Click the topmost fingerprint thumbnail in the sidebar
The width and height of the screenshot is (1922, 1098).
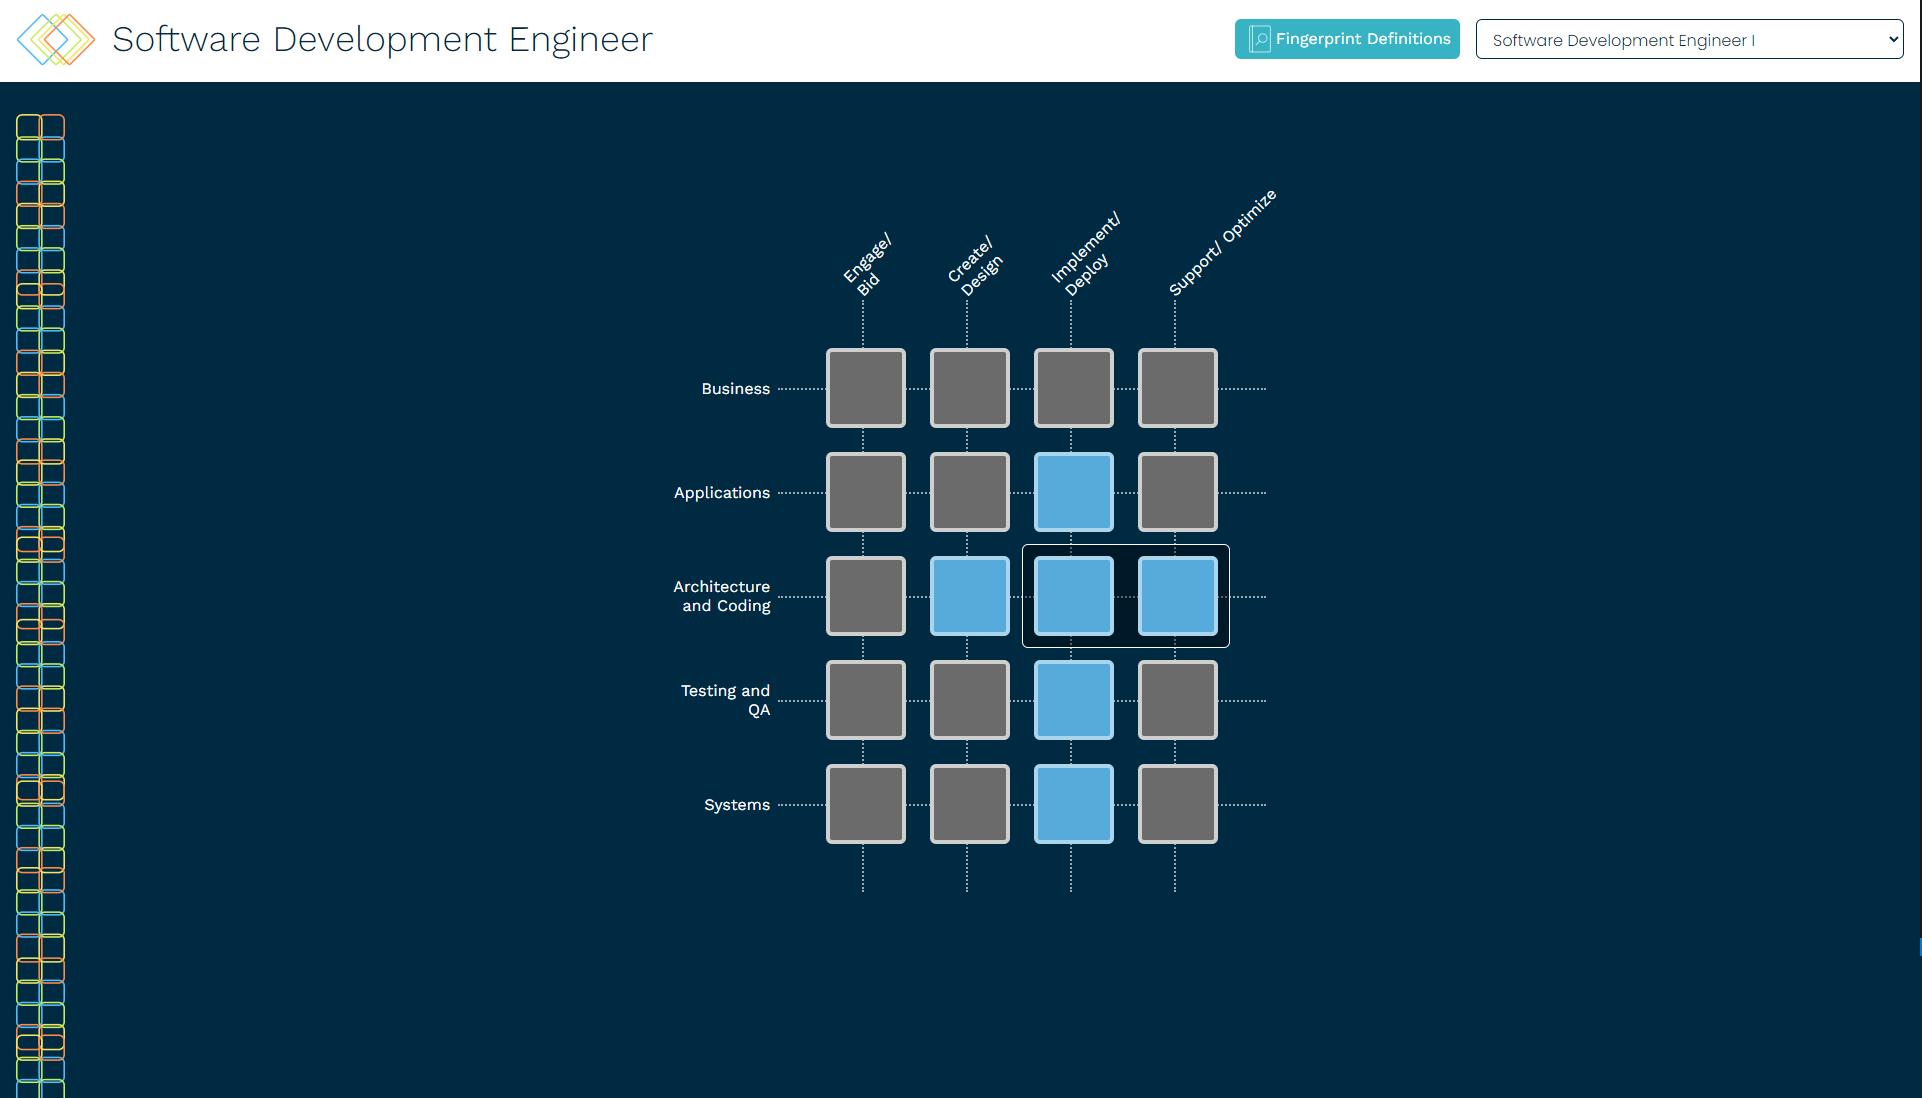point(40,126)
